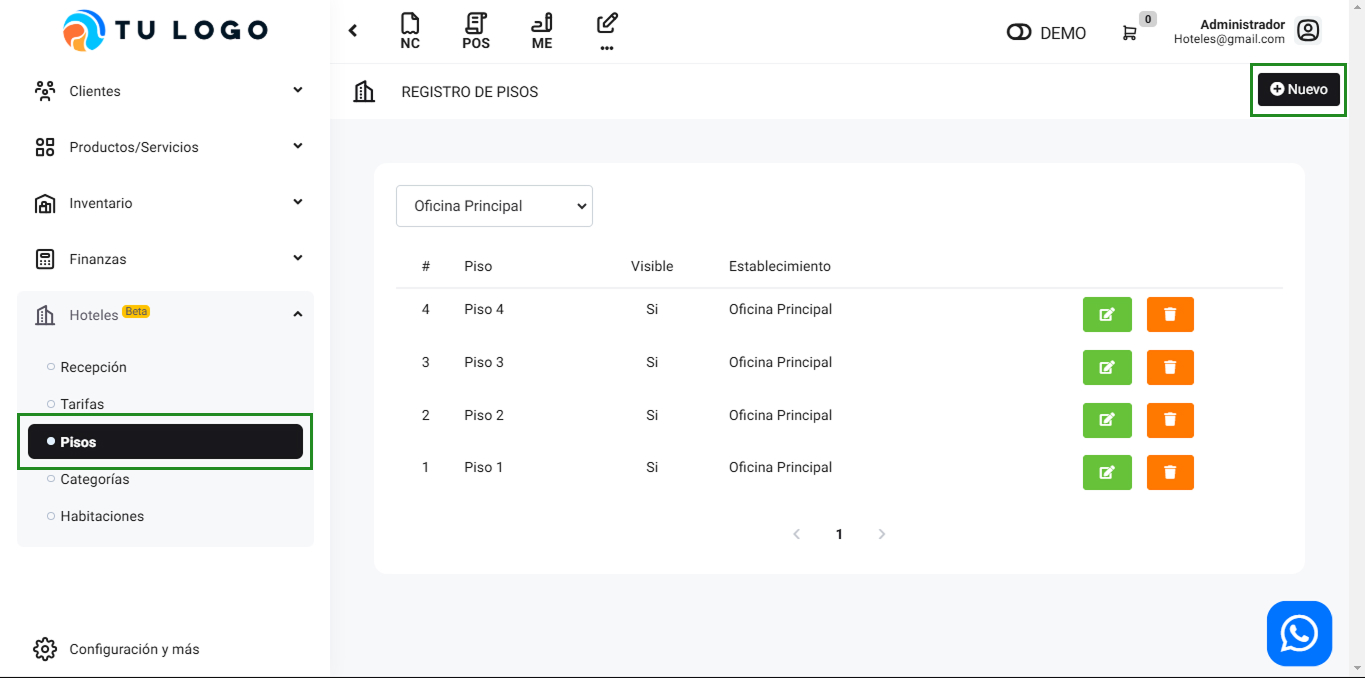Viewport: 1365px width, 678px height.
Task: Toggle the DEMO mode switch
Action: coord(1019,33)
